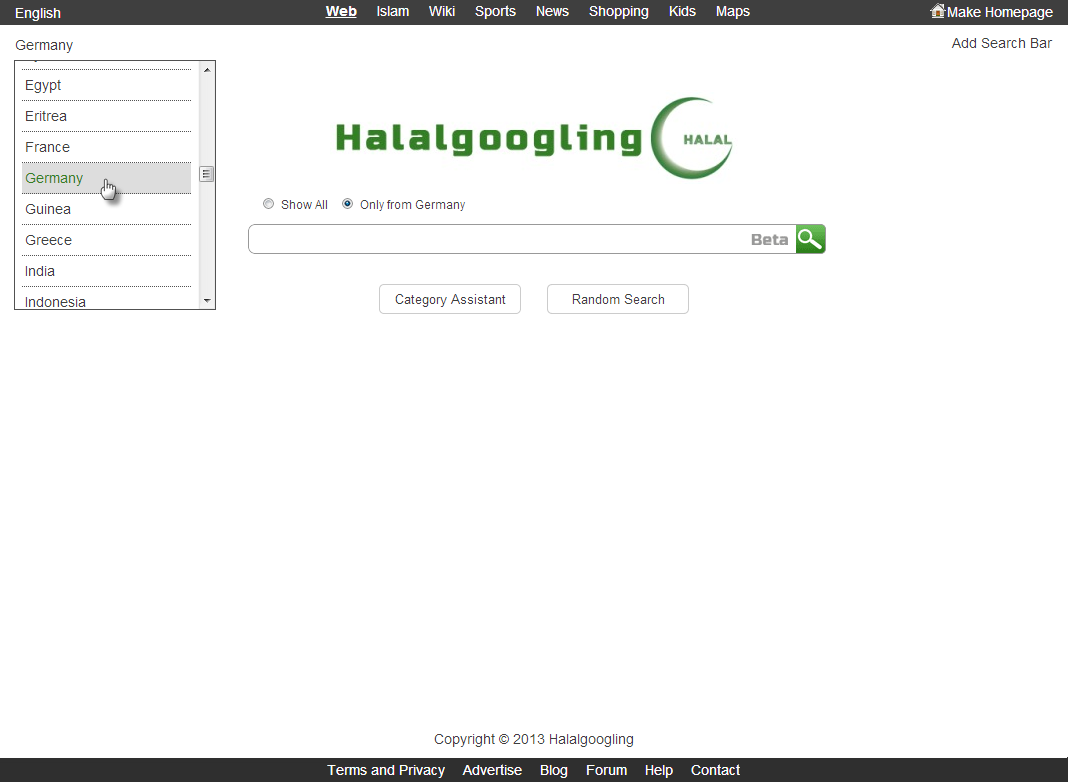Click the country list scroll up arrow
The width and height of the screenshot is (1068, 782).
pyautogui.click(x=207, y=69)
